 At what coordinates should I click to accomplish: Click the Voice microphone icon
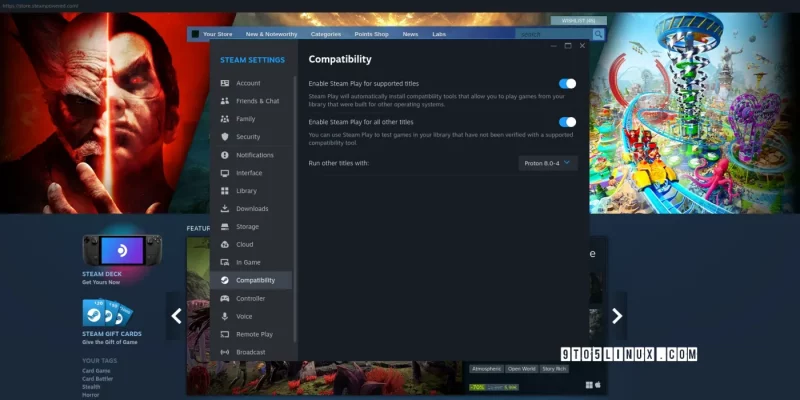(x=224, y=316)
